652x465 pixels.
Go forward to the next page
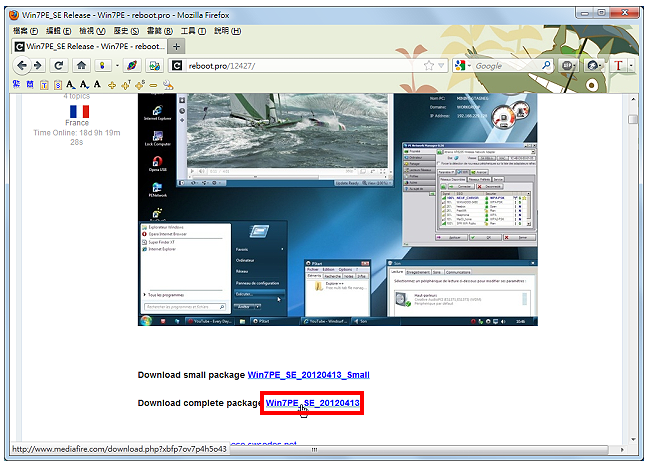(x=38, y=65)
